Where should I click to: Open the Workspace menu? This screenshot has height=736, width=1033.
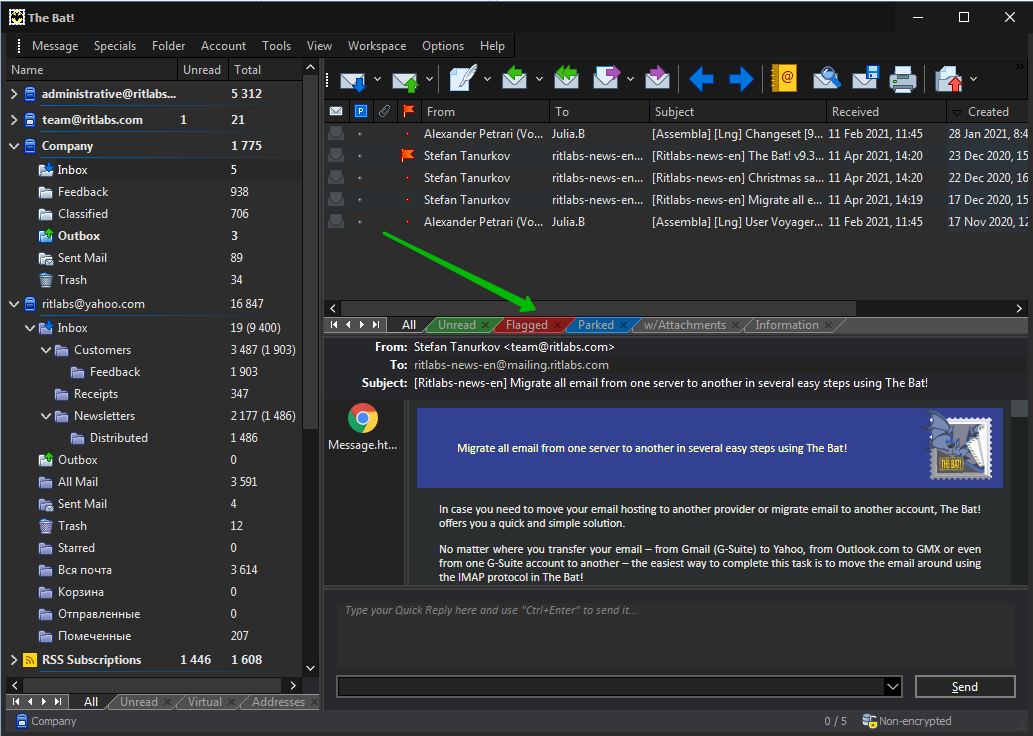point(377,46)
